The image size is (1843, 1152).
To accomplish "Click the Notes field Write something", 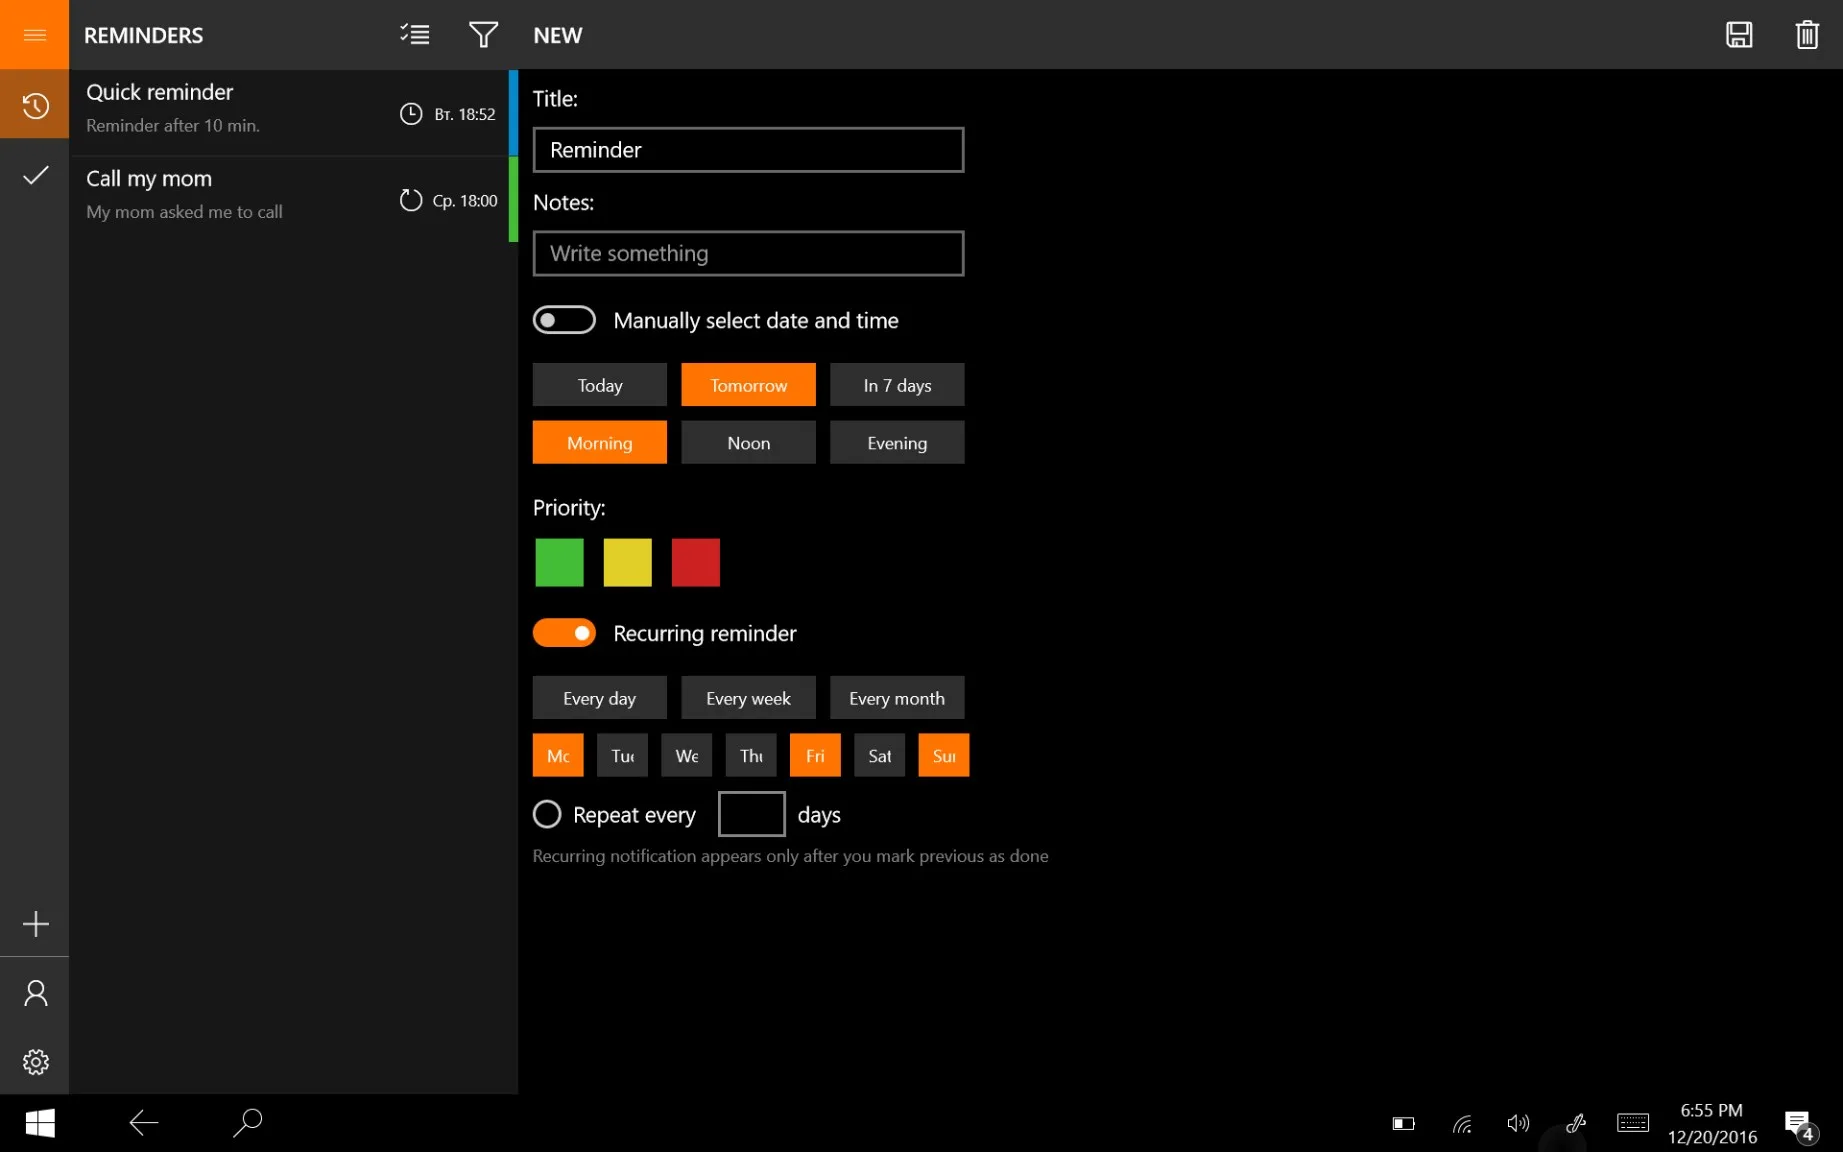I will tap(749, 253).
